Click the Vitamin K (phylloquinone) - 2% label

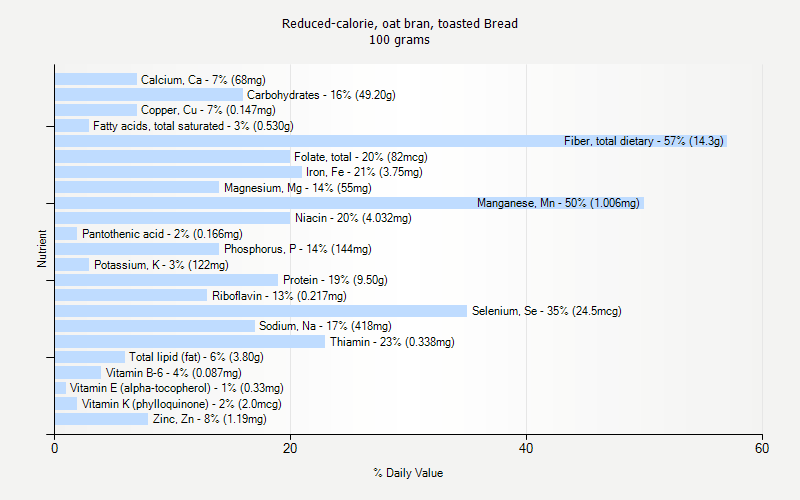coord(182,404)
